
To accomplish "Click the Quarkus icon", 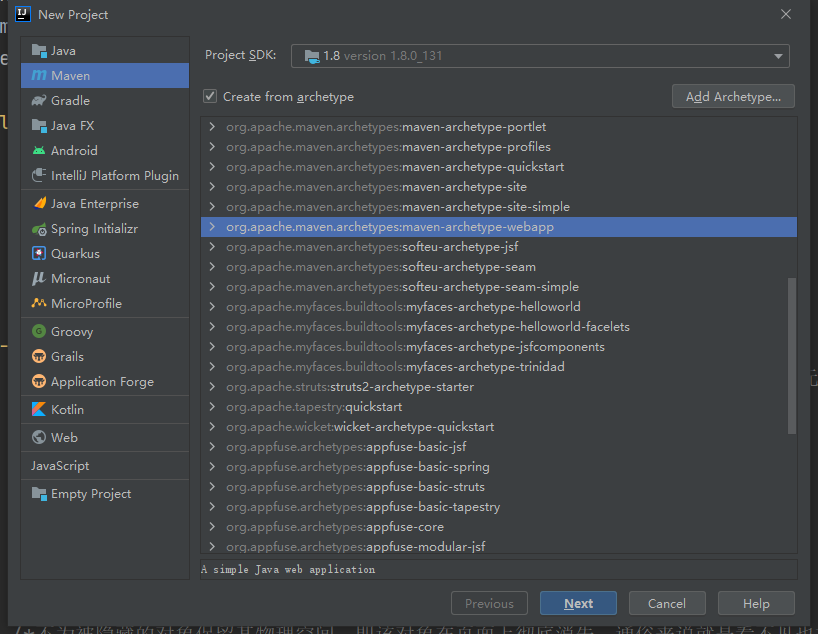I will point(39,254).
